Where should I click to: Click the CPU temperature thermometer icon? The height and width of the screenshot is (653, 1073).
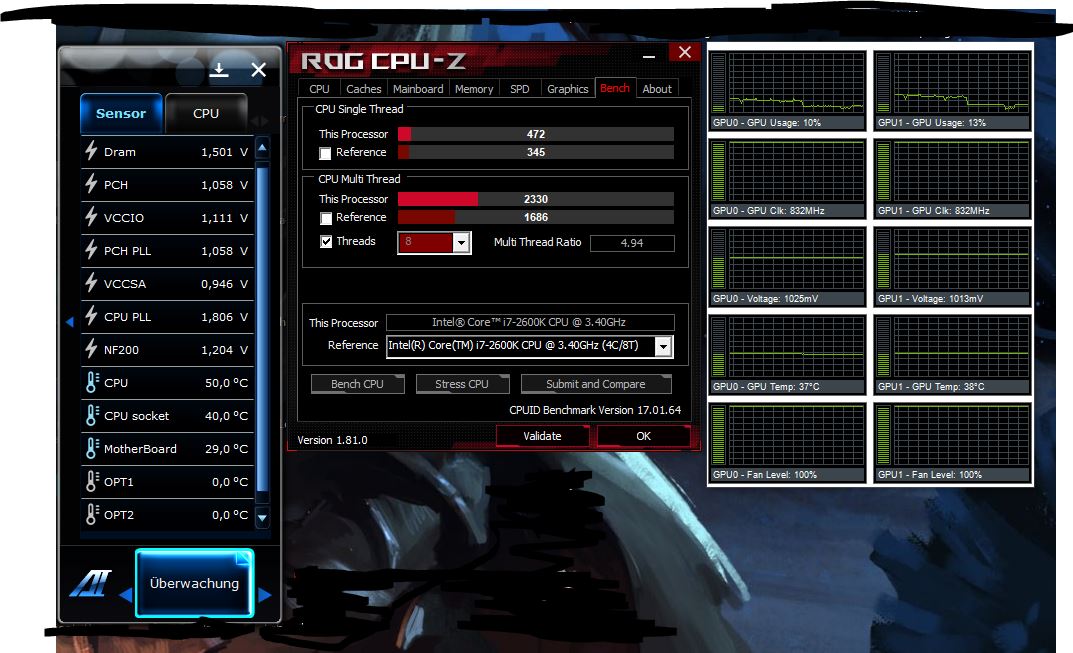[x=92, y=381]
